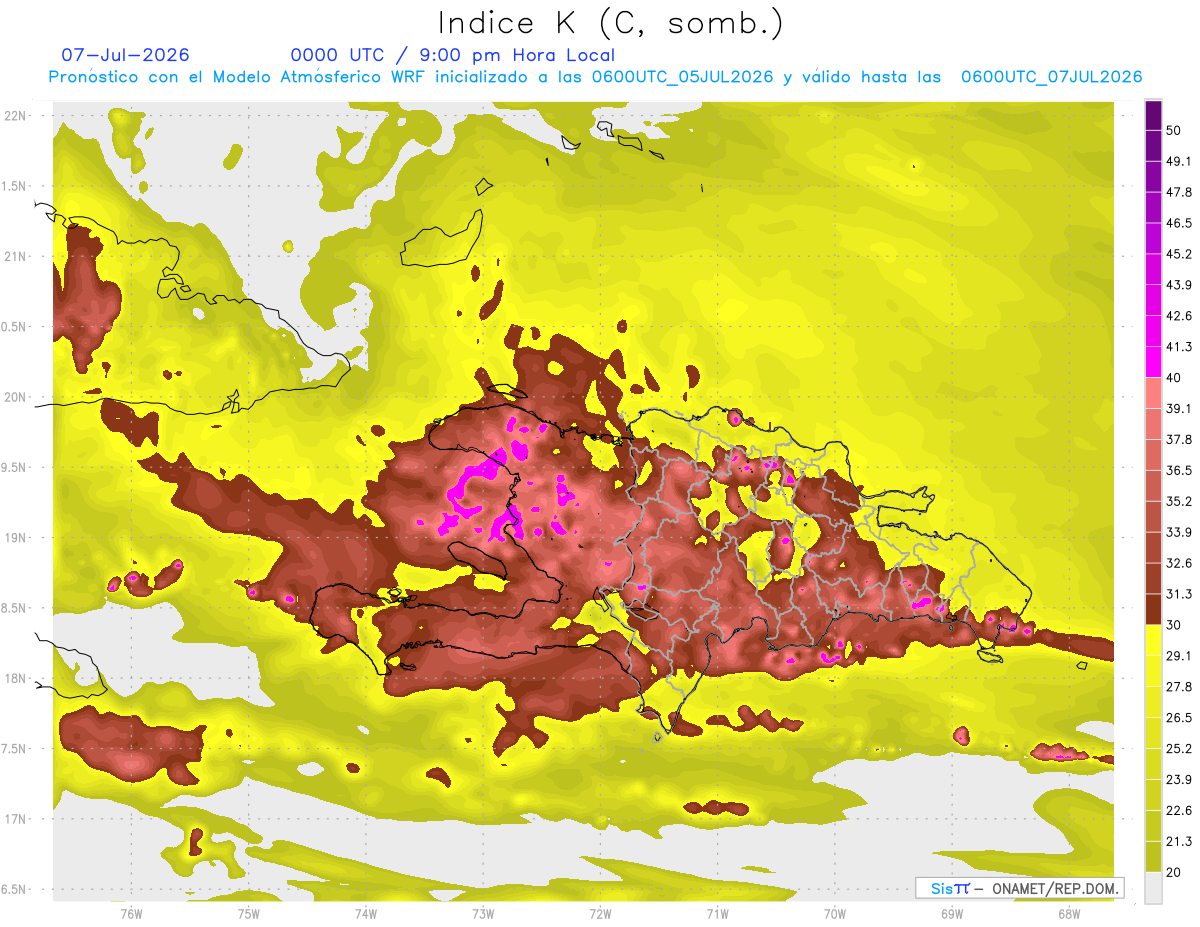
Task: Click the legend value '45.2'
Action: coord(1179,254)
